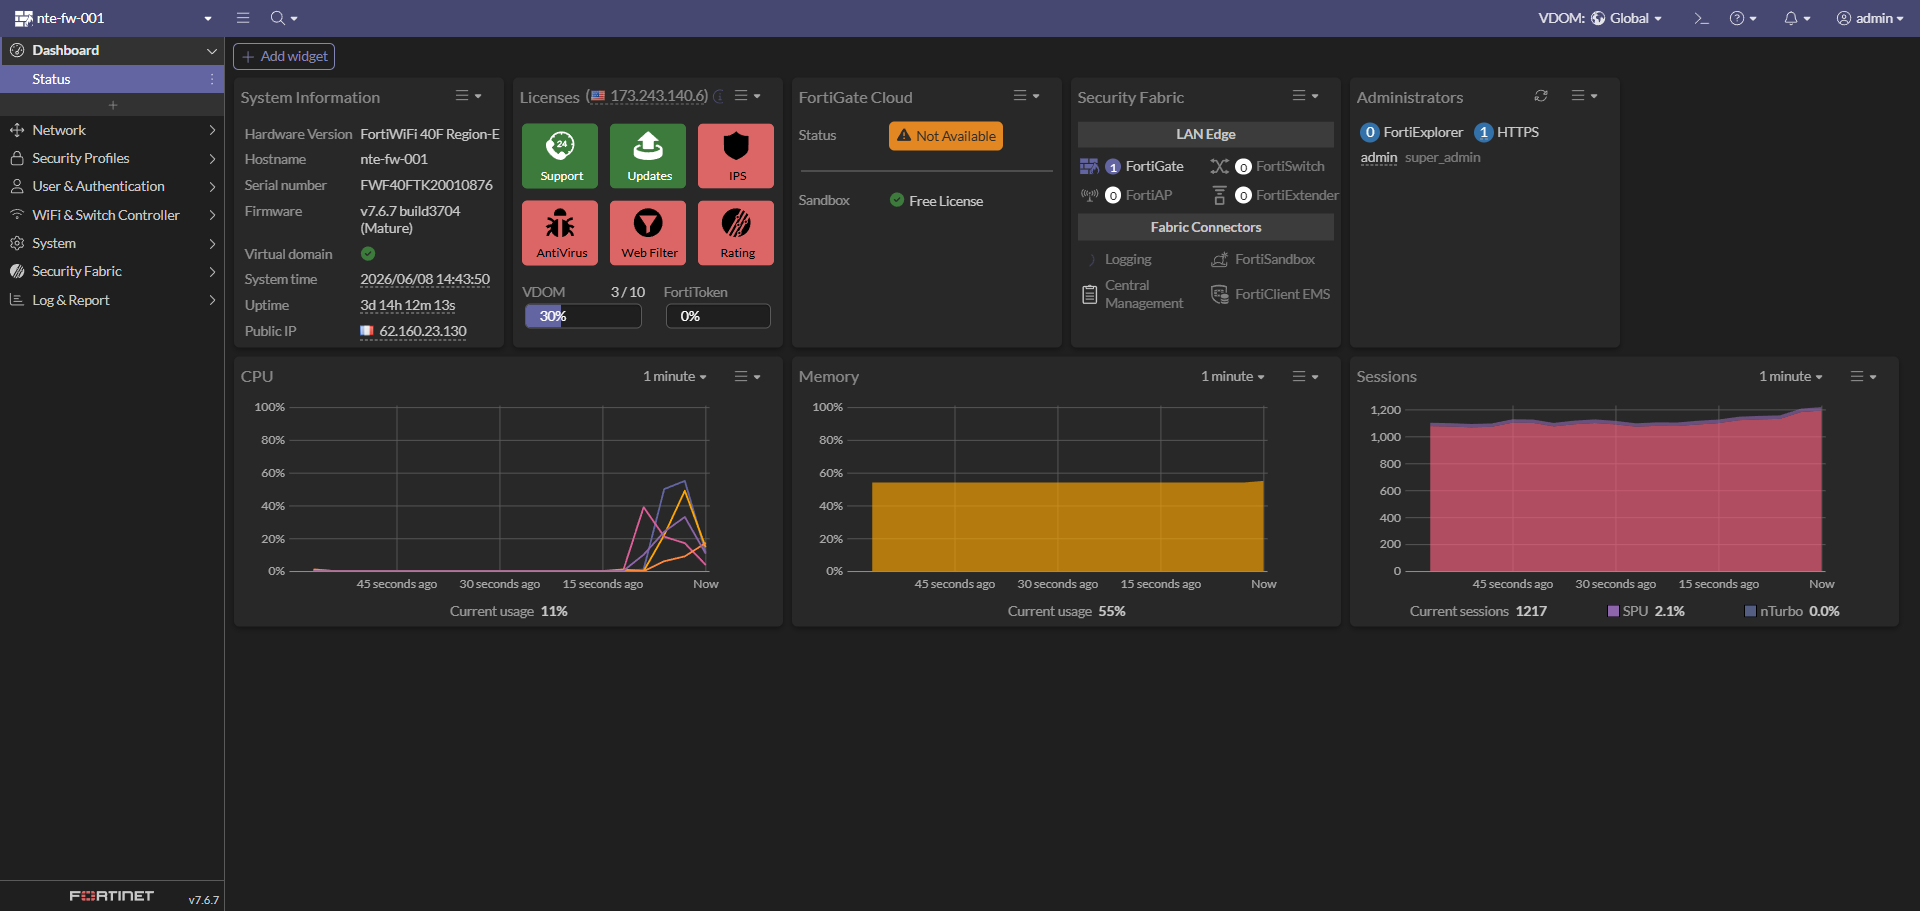Click the Central Management connector icon
This screenshot has height=911, width=1920.
(x=1090, y=294)
